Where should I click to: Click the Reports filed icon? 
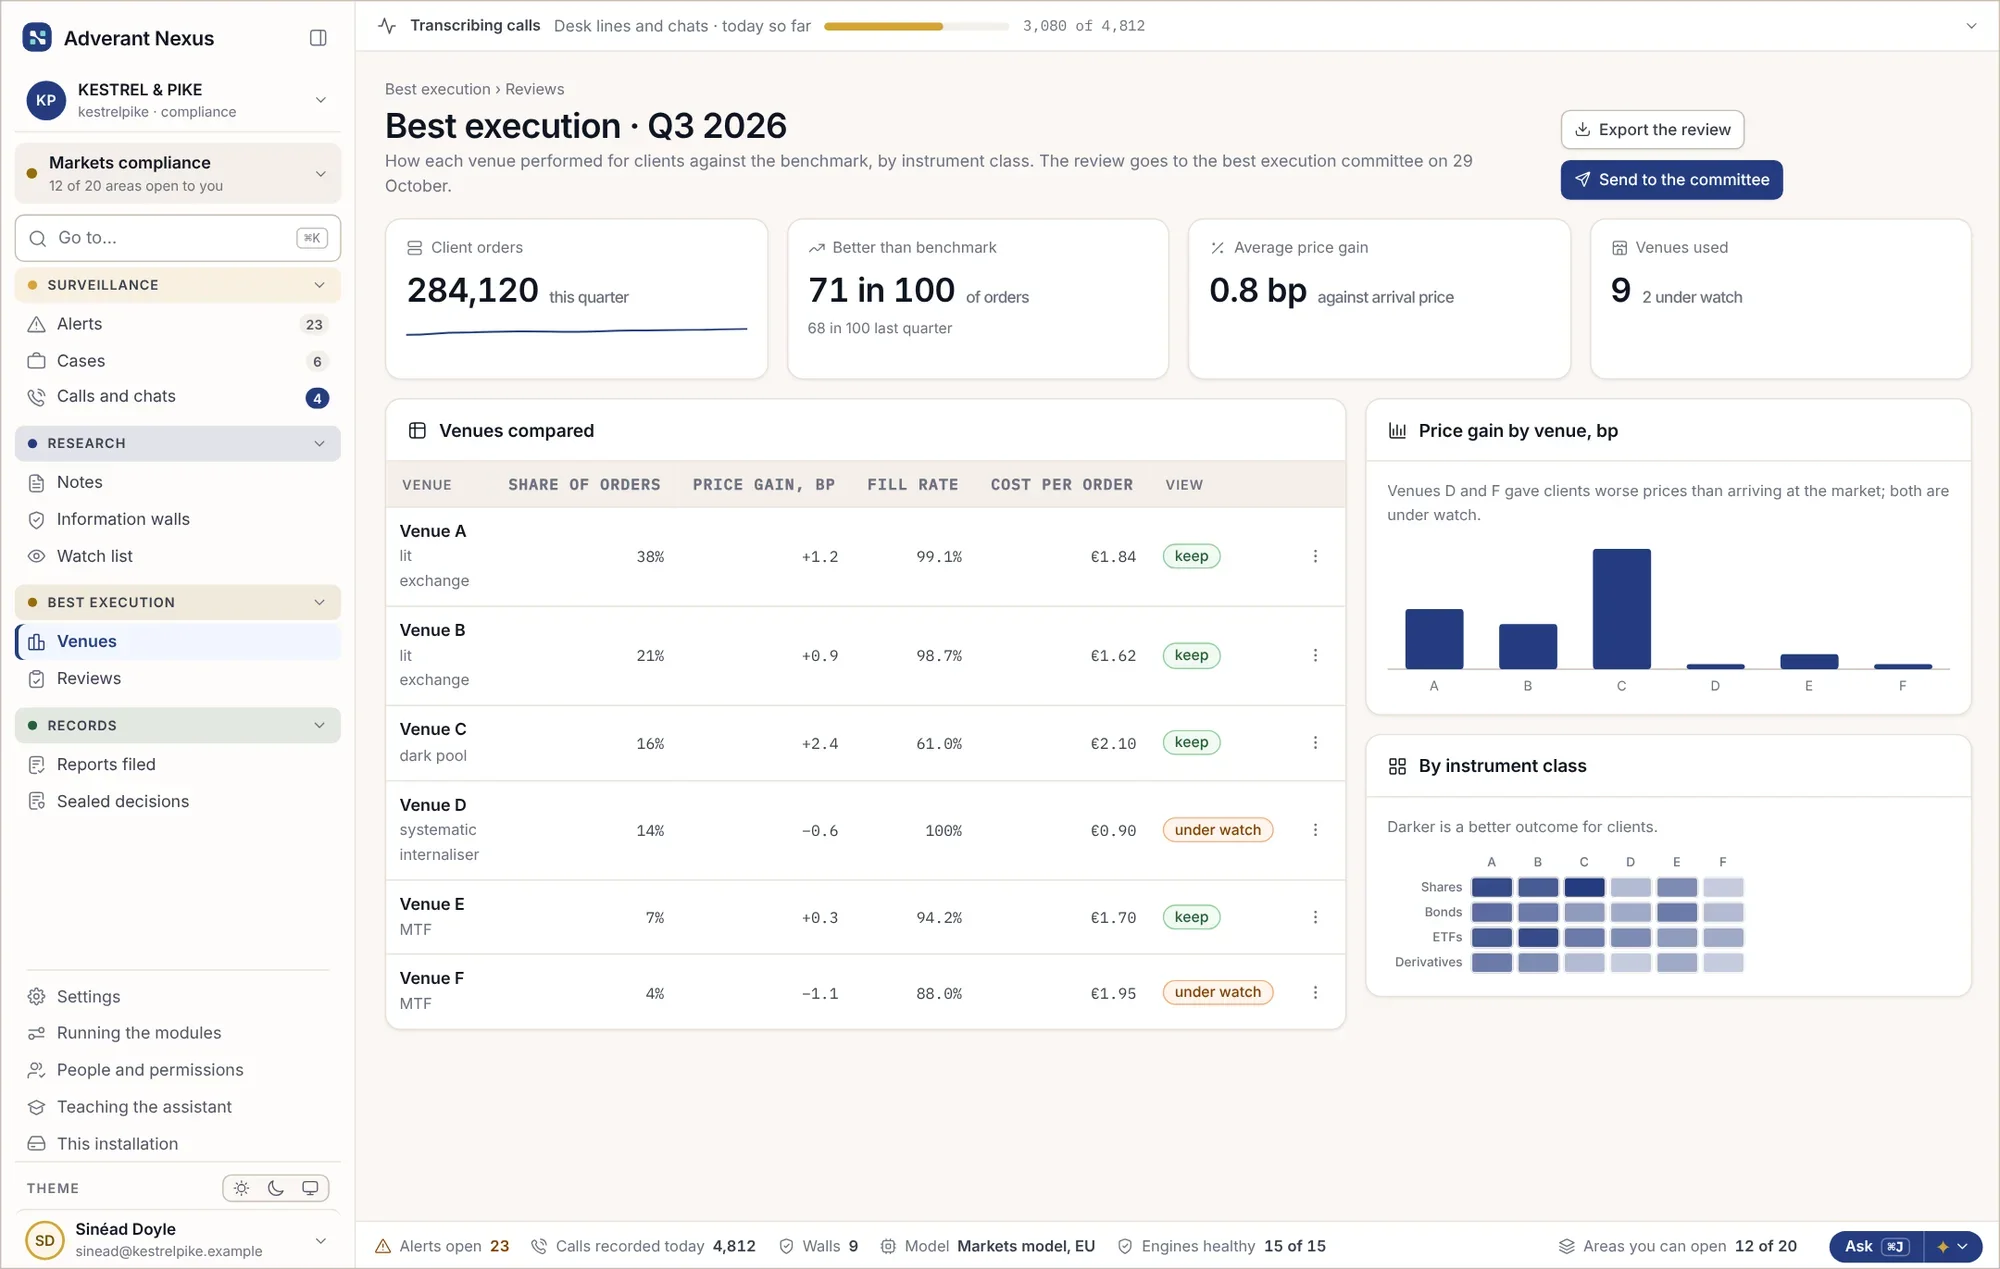pyautogui.click(x=37, y=765)
